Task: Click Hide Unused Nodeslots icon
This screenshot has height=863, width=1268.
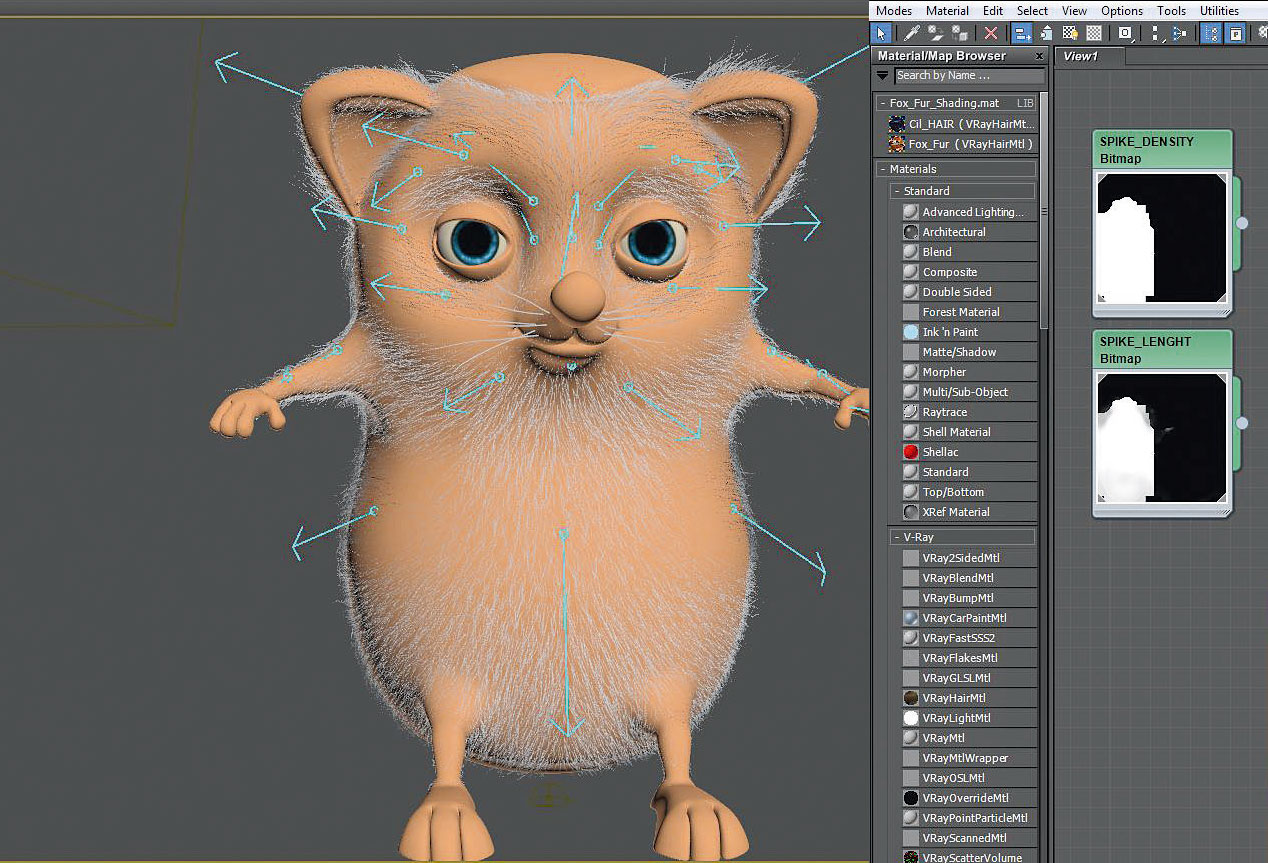Action: [1046, 33]
